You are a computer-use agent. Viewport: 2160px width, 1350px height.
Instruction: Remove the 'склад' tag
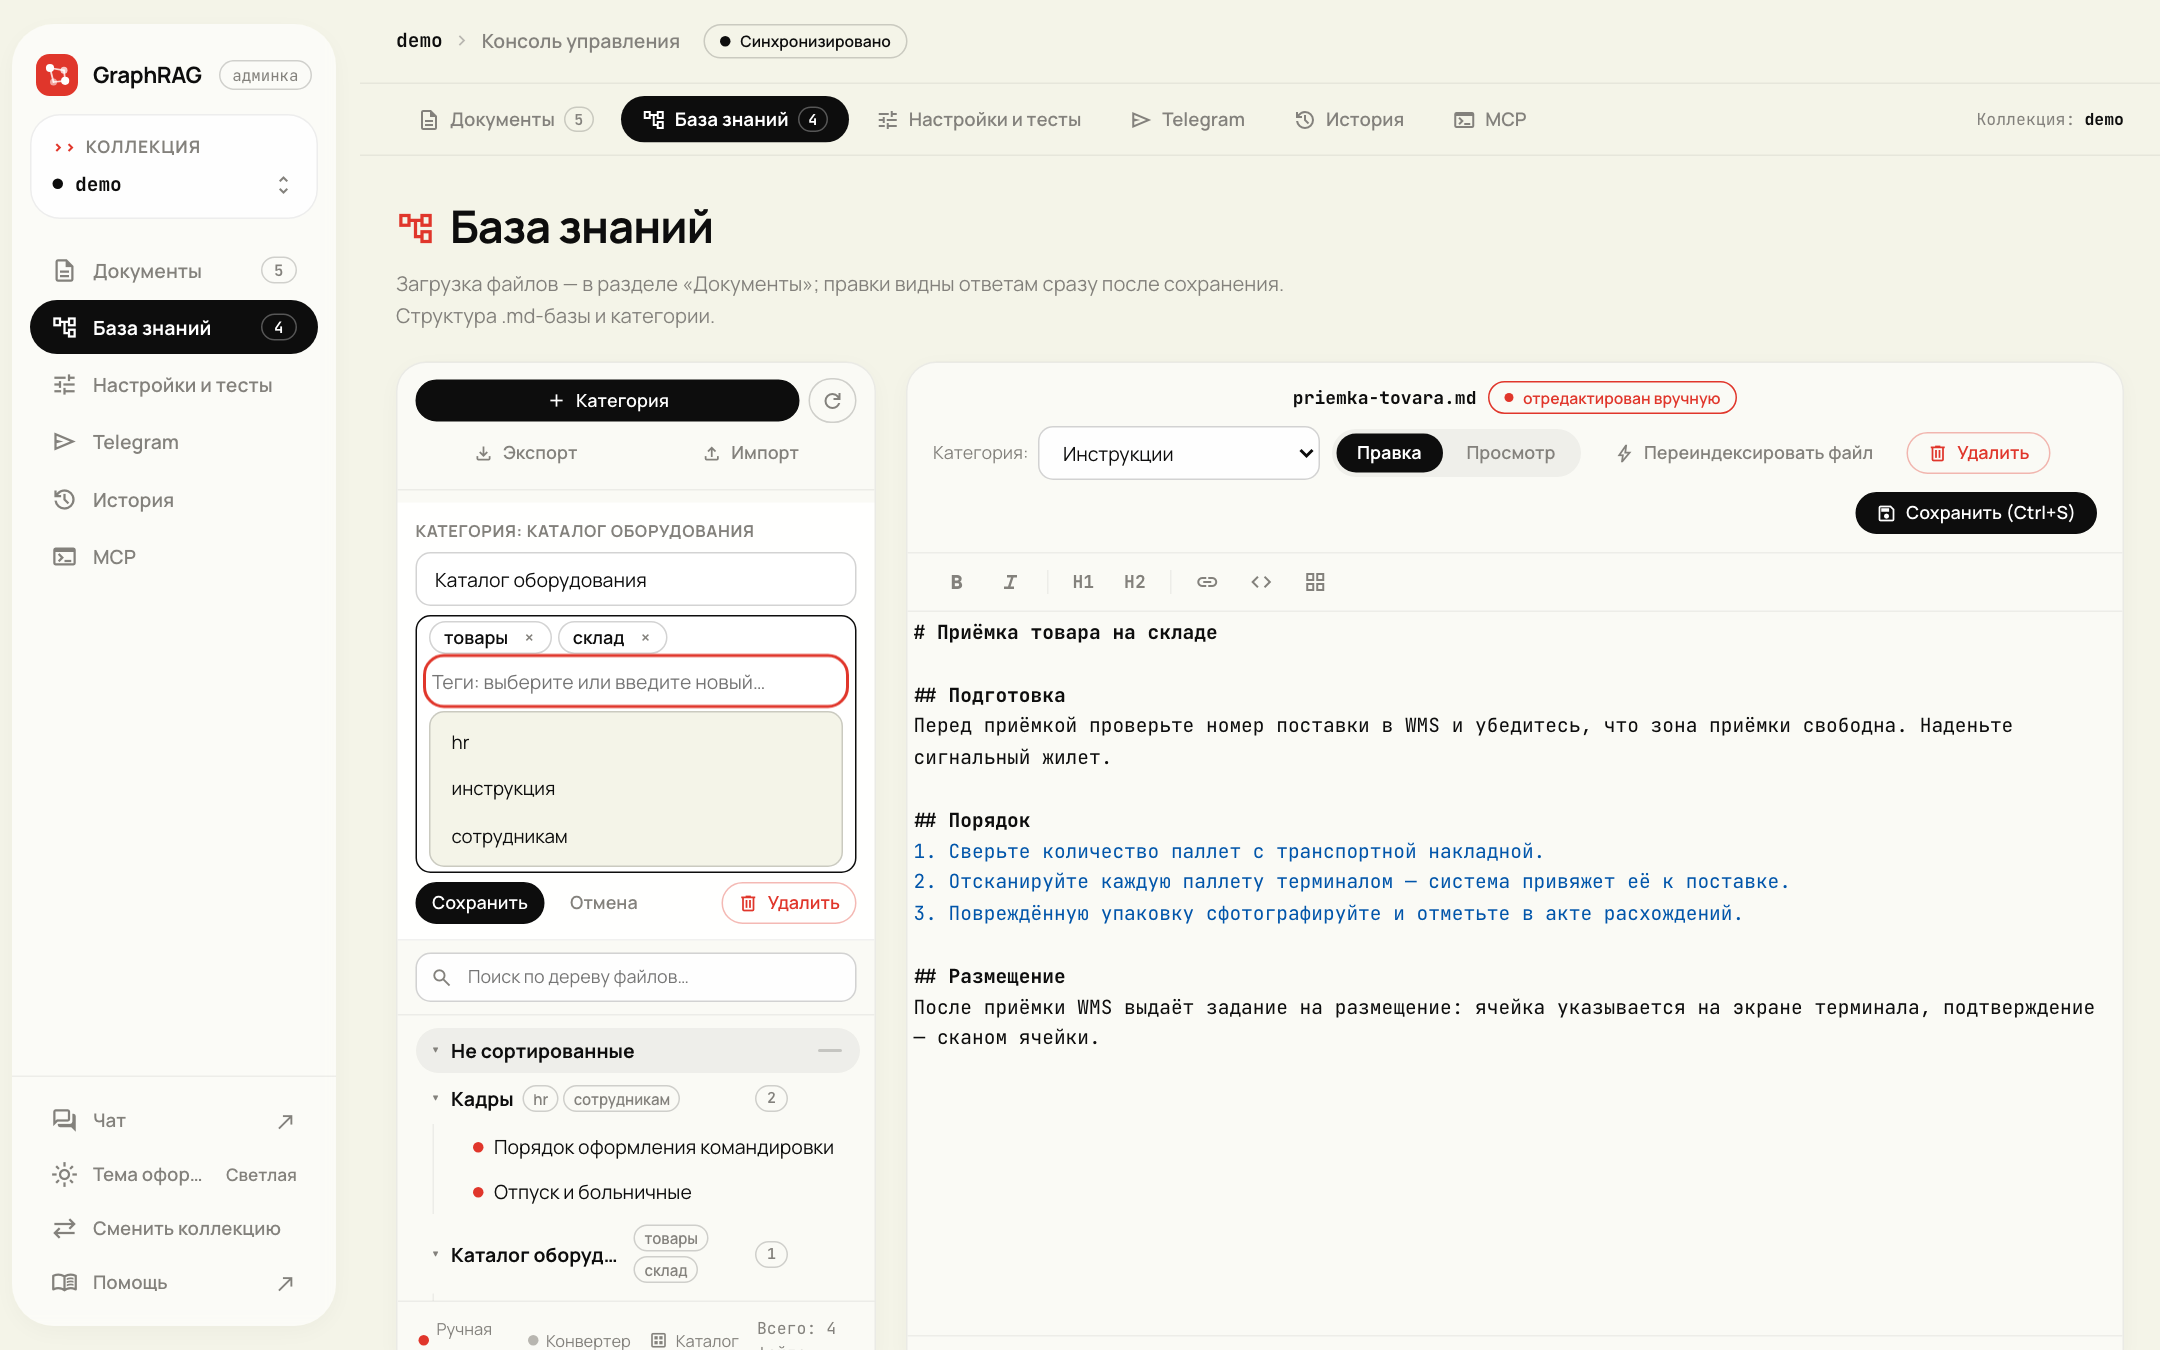click(x=645, y=638)
